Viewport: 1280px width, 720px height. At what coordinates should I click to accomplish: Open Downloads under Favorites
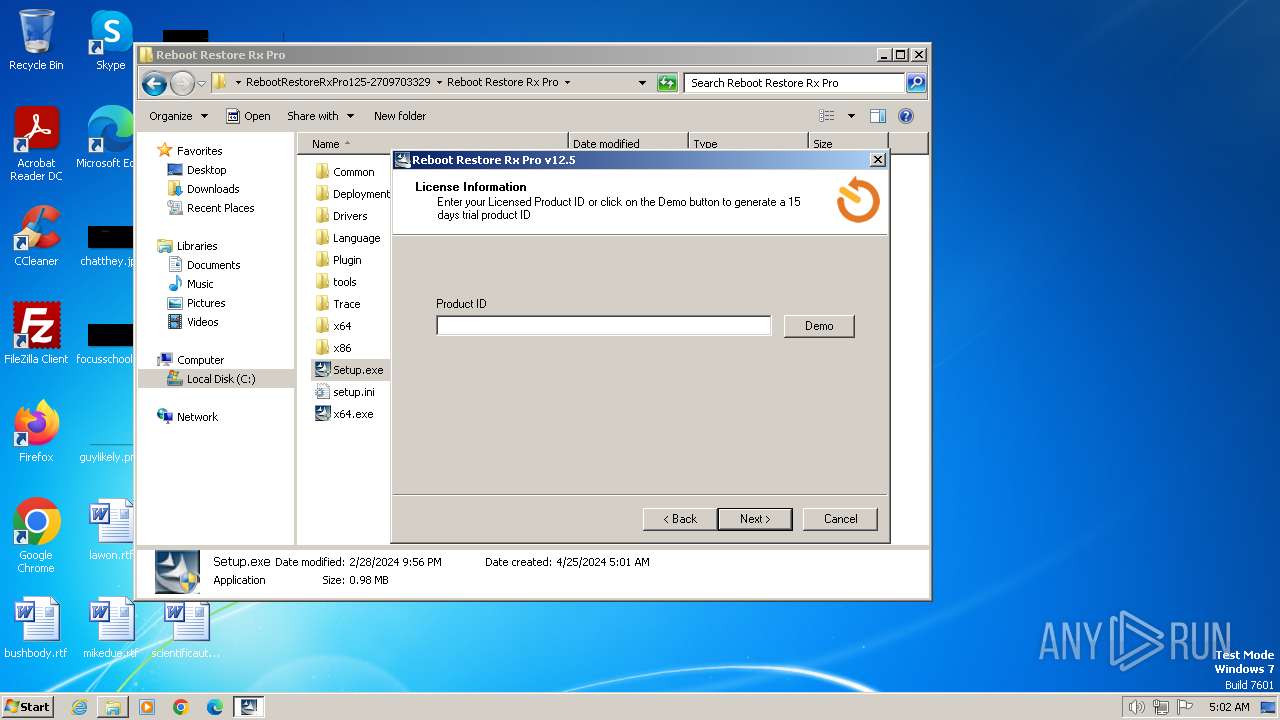coord(203,189)
